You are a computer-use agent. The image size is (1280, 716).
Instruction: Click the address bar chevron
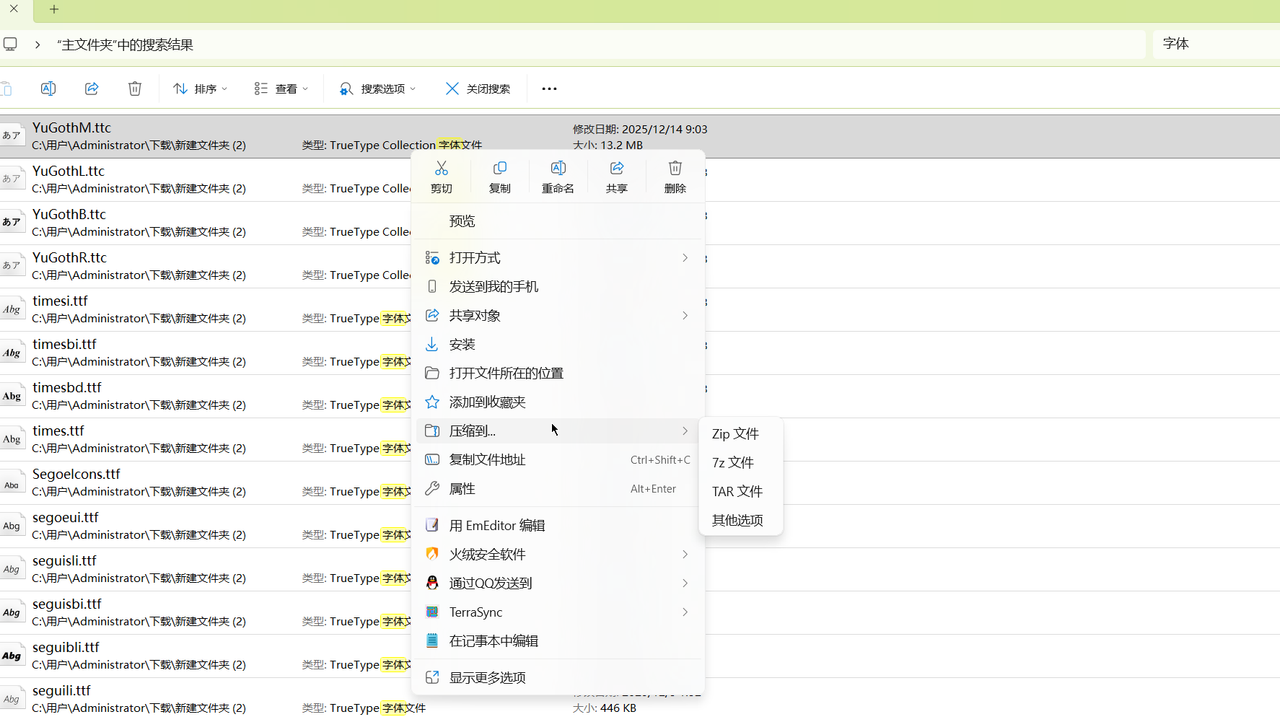coord(37,44)
